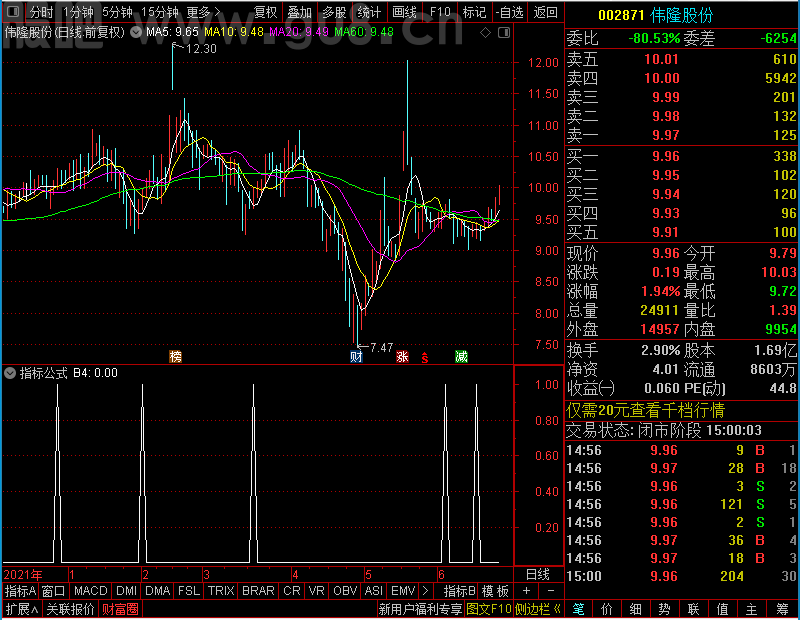
Task: Click 返回 to go back
Action: point(545,12)
